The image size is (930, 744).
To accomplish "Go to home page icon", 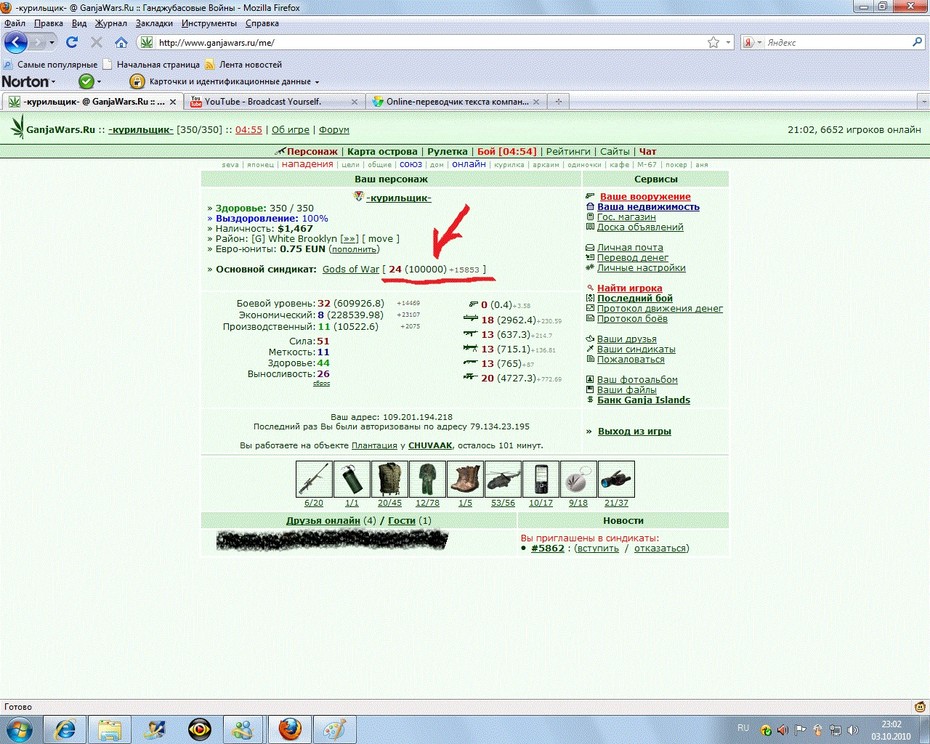I will 121,42.
